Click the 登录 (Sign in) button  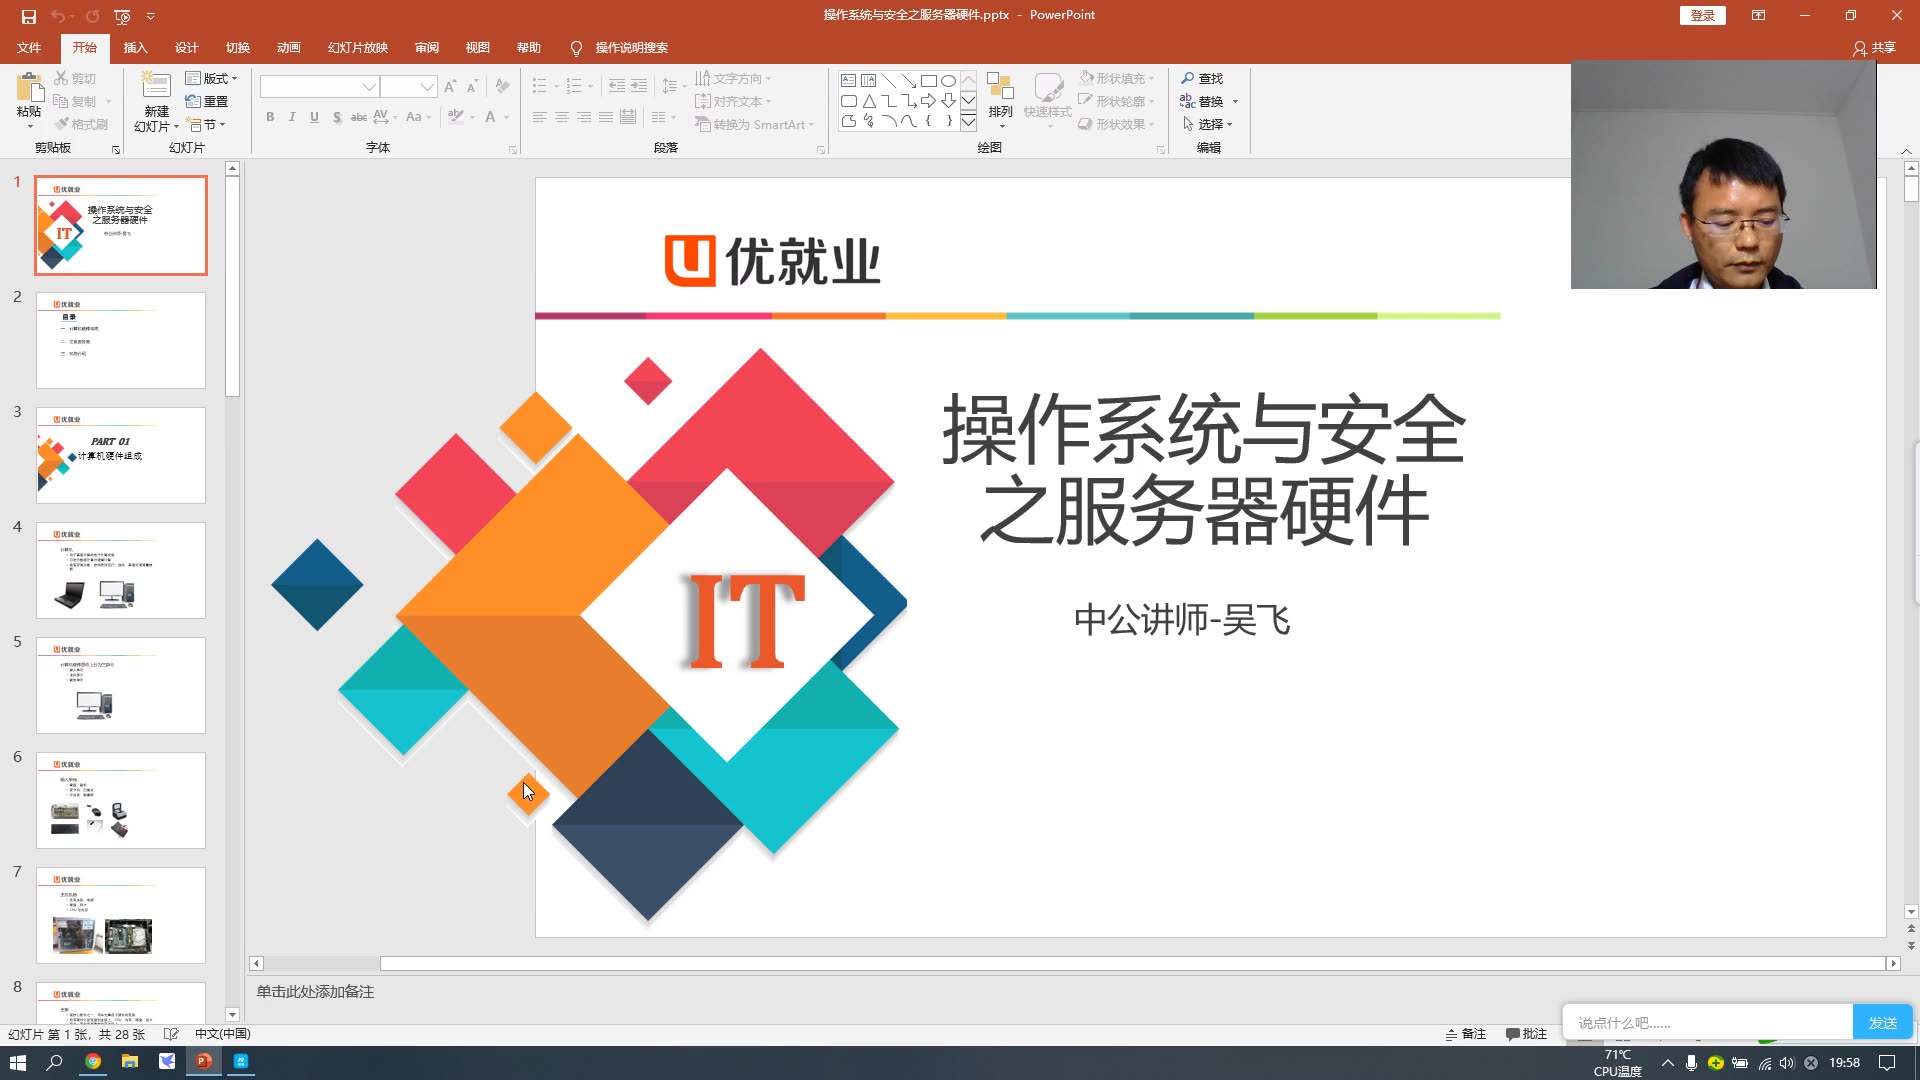point(1701,15)
